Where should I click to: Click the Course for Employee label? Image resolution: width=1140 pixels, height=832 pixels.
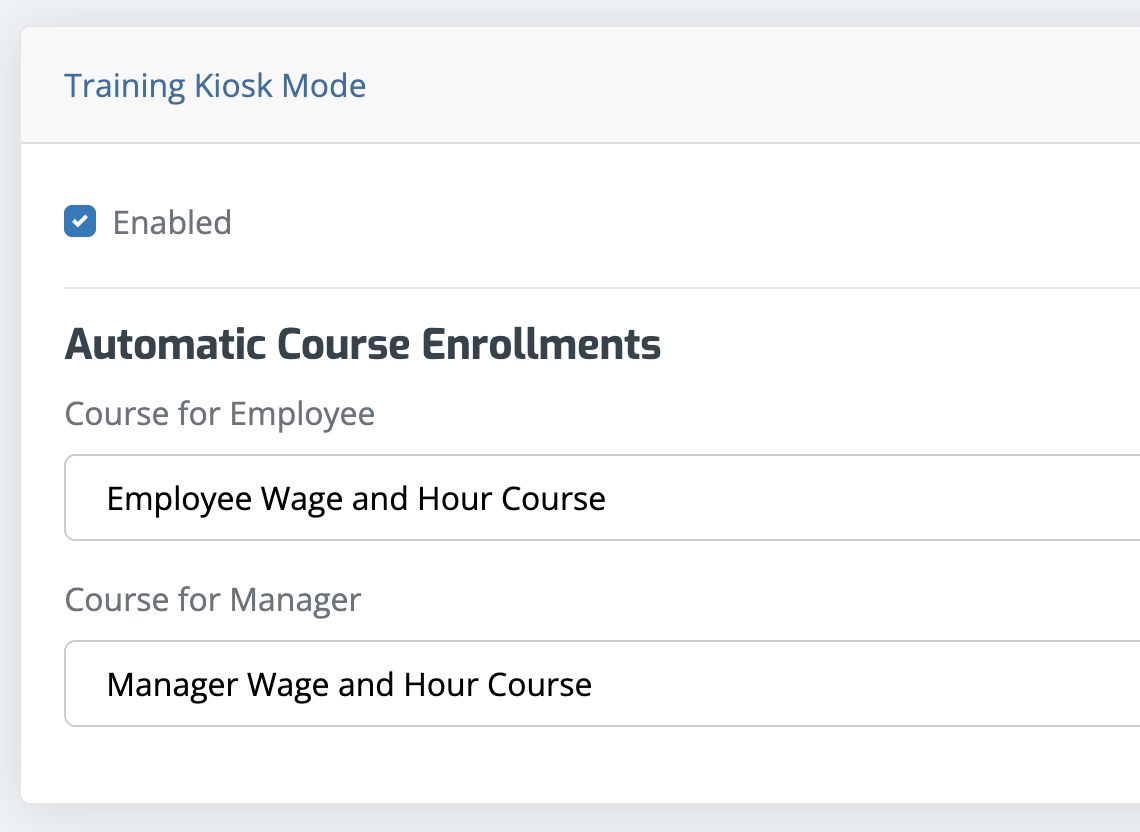coord(220,413)
